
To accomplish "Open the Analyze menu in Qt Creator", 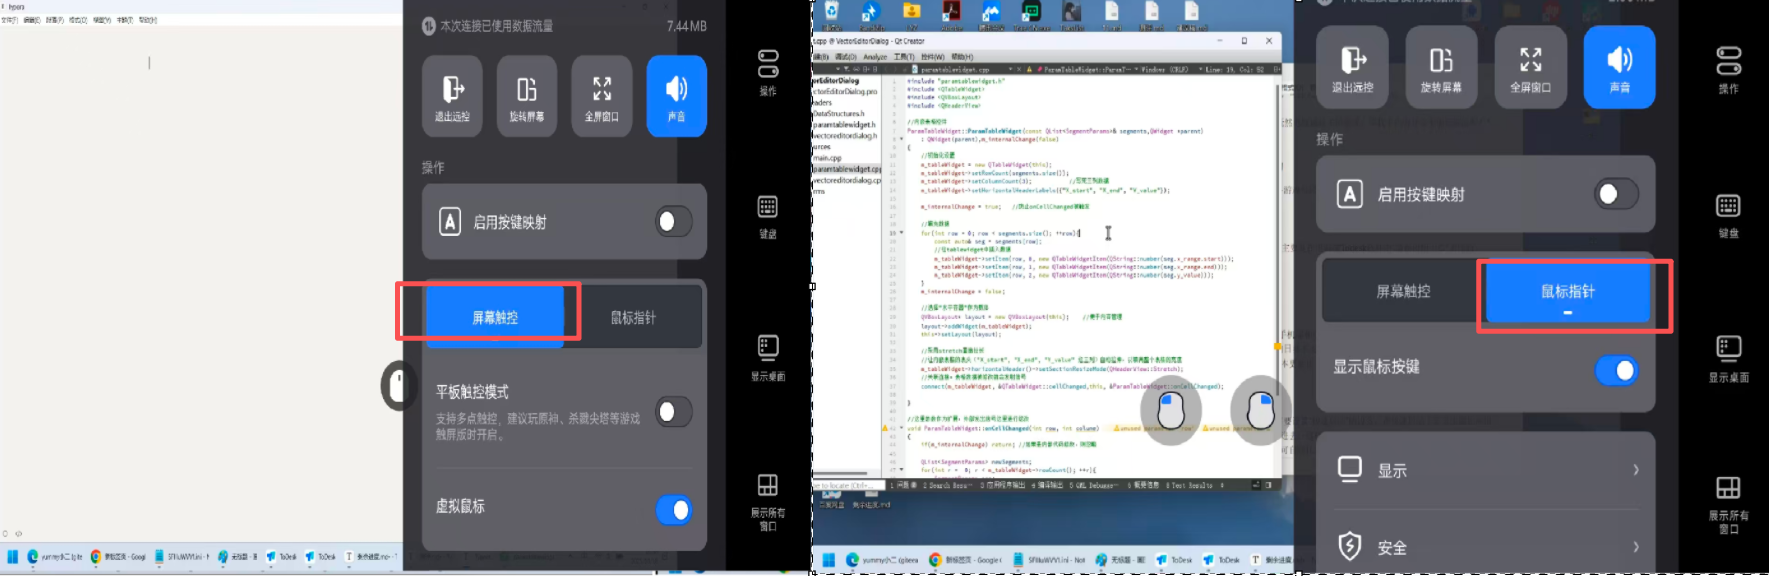I will [875, 57].
